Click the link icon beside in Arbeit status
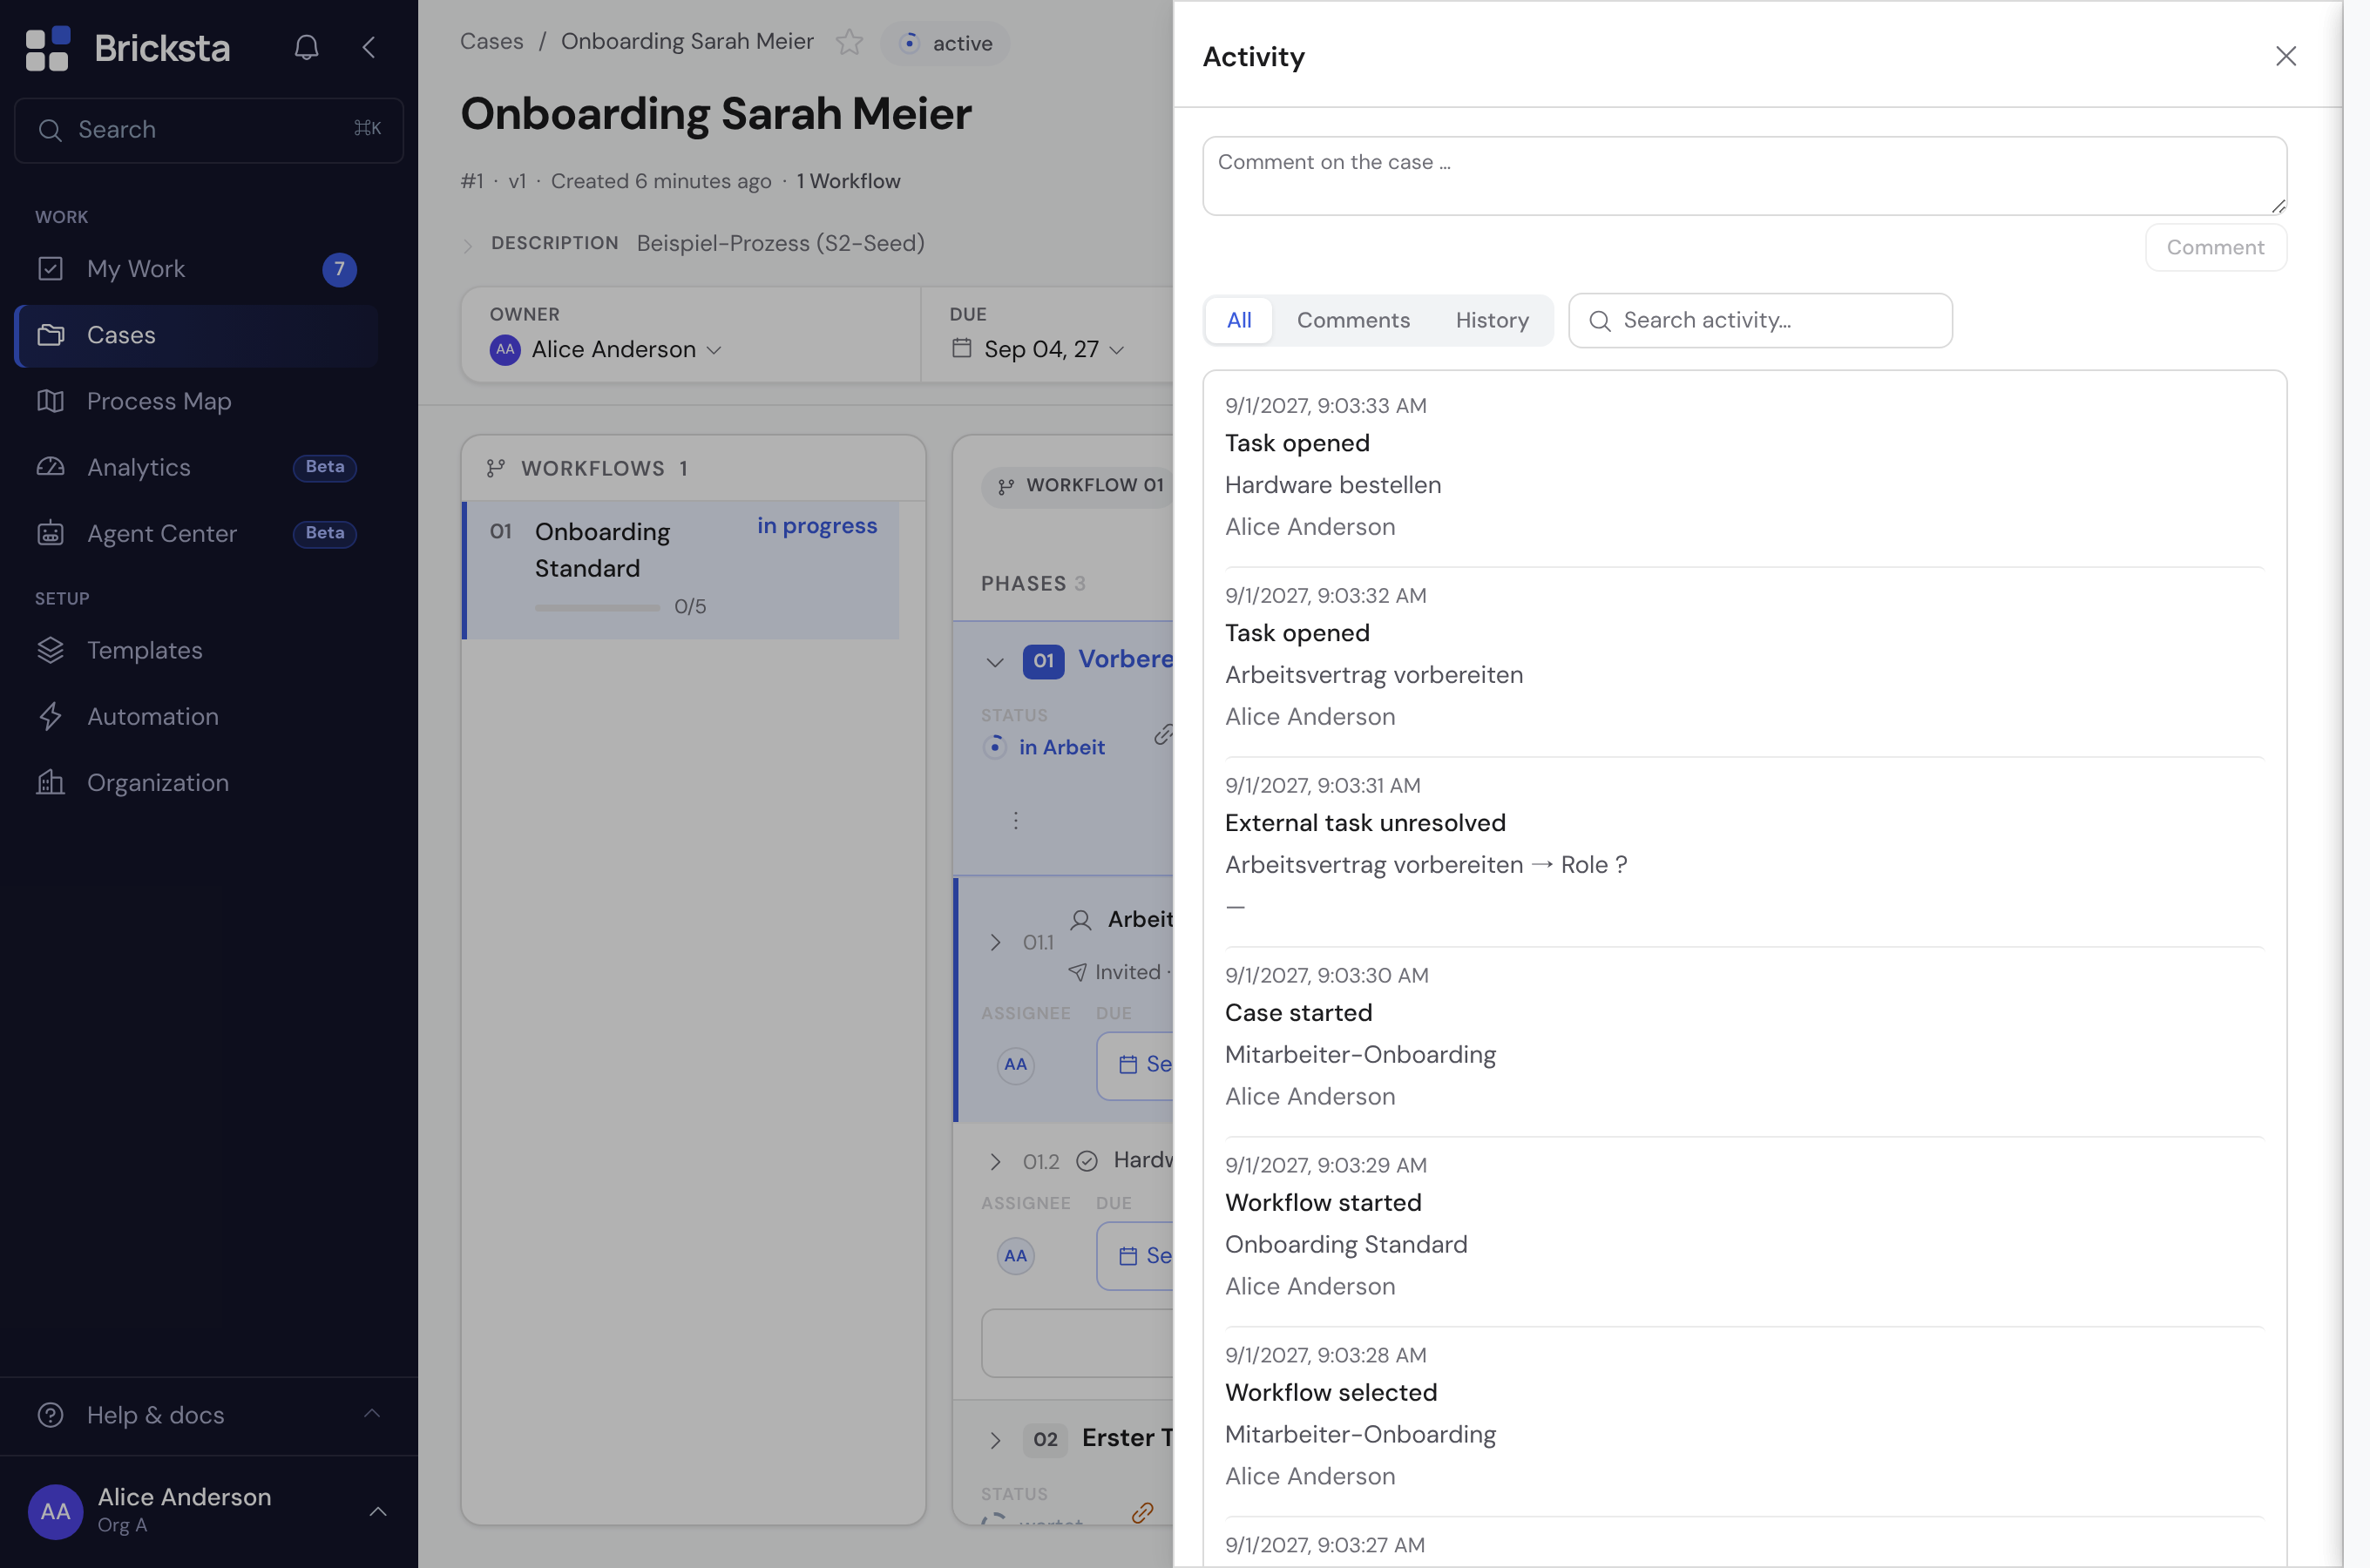 tap(1162, 735)
